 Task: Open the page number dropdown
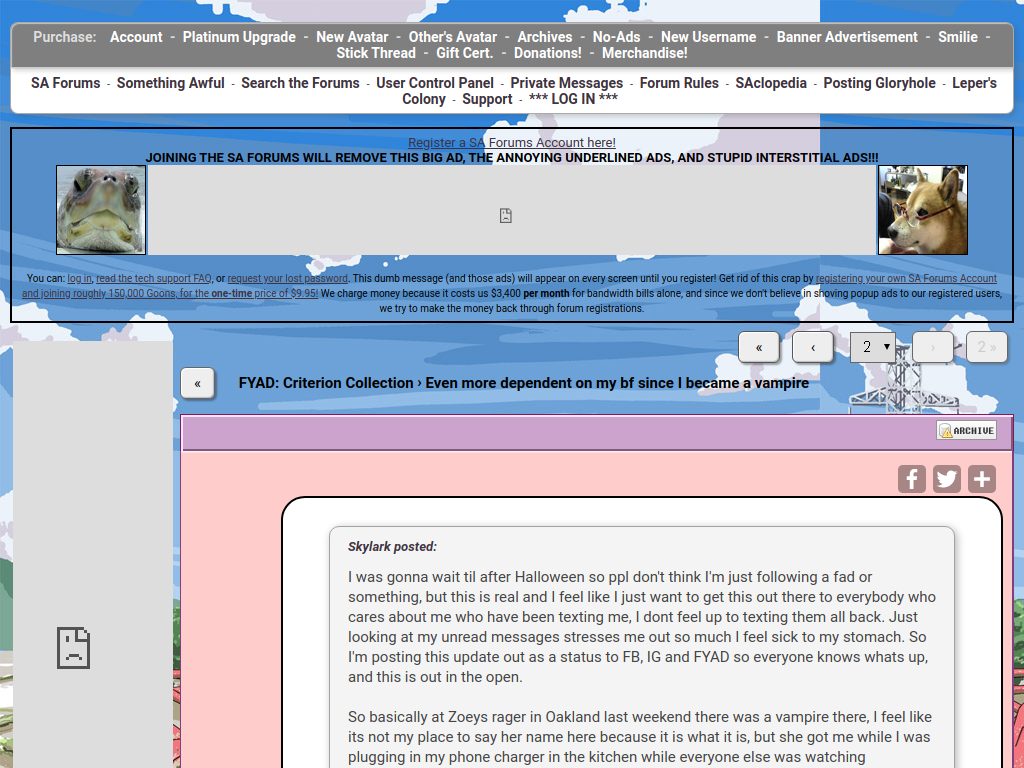click(872, 347)
